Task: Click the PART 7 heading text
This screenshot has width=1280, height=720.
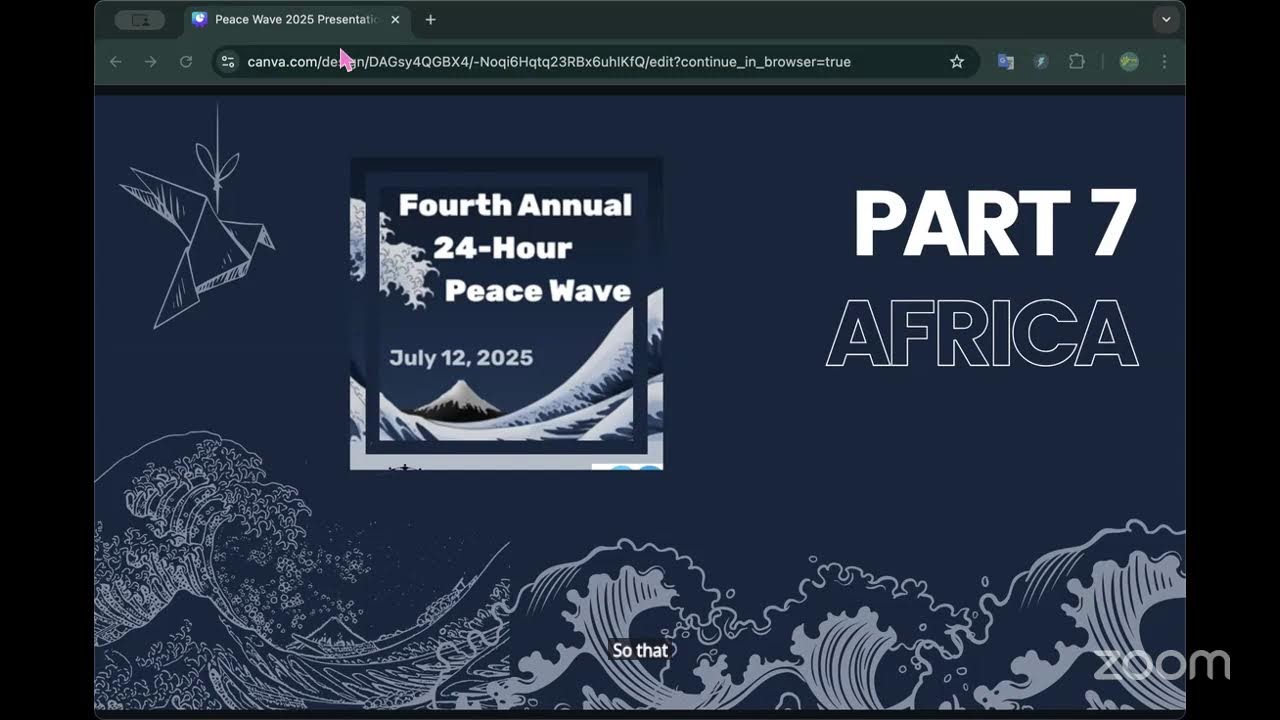Action: [x=995, y=224]
